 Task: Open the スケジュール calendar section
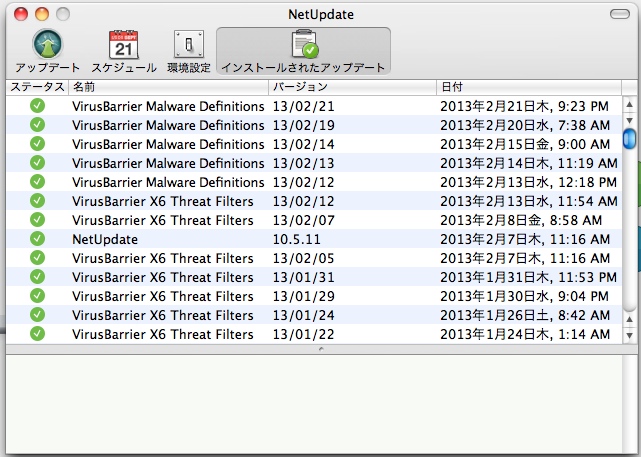tap(124, 51)
